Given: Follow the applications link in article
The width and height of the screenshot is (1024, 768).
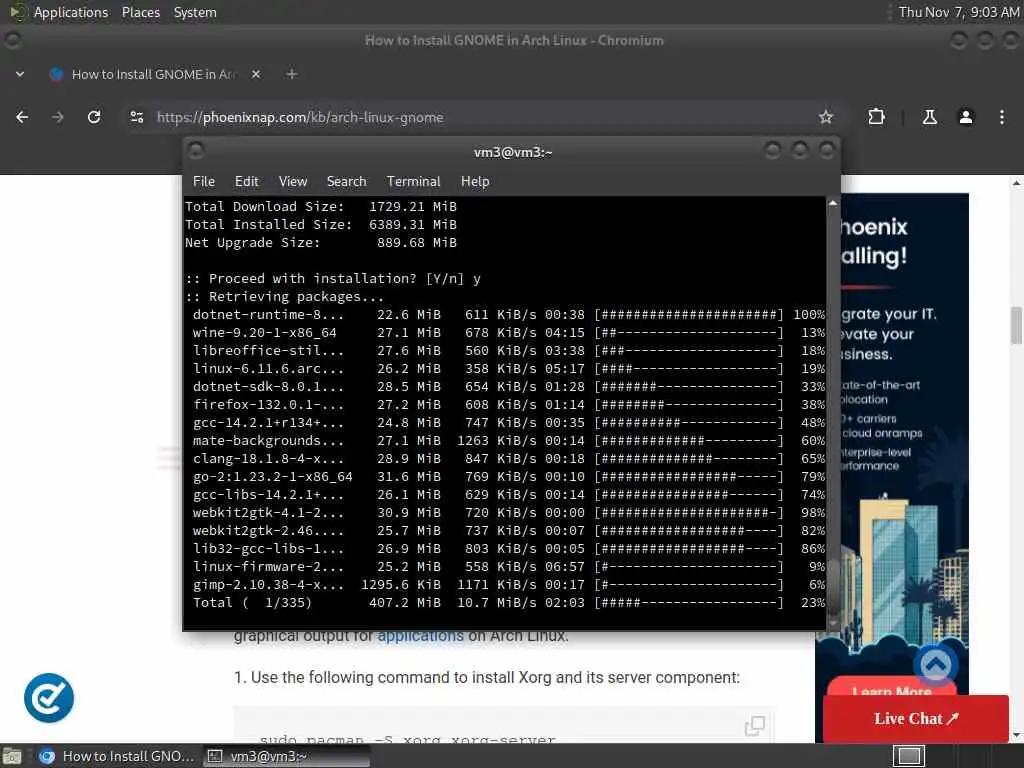Looking at the screenshot, I should click(420, 635).
